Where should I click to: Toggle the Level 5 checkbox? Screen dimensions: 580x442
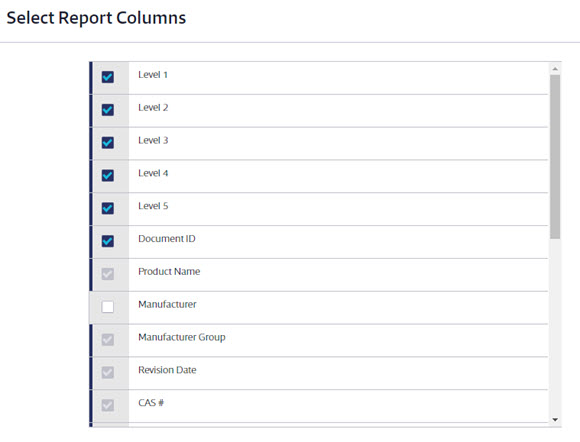[x=108, y=208]
